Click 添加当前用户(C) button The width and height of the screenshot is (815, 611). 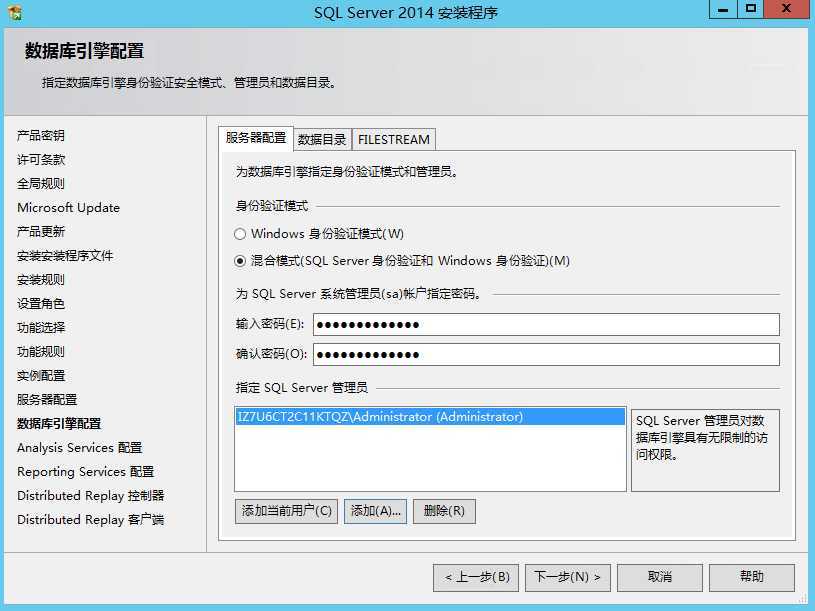pos(286,511)
